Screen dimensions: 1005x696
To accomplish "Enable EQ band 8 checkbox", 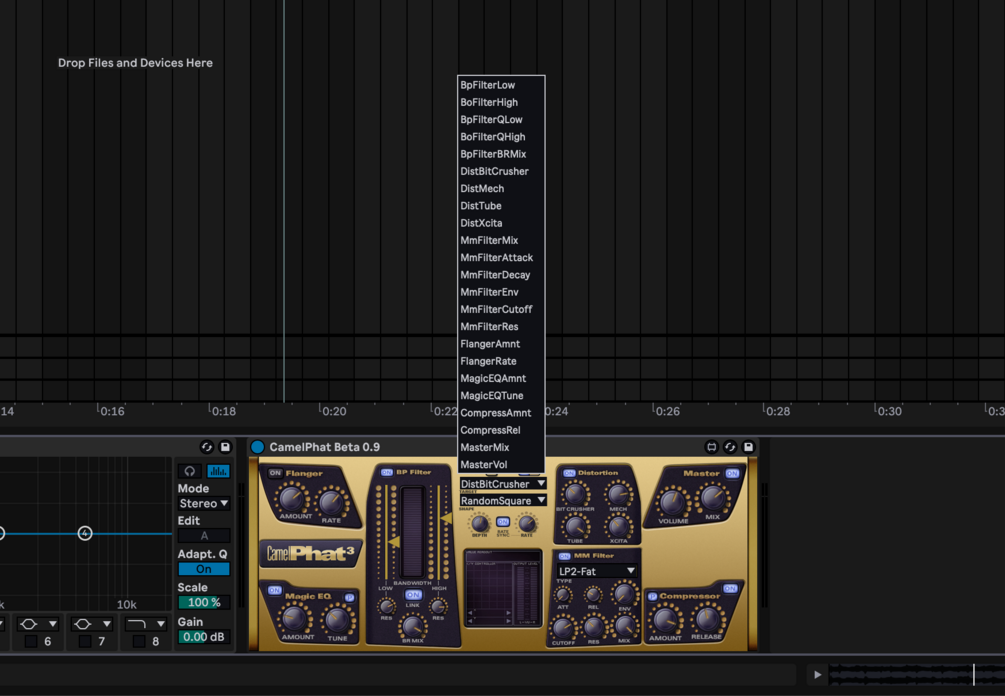I will pos(138,641).
